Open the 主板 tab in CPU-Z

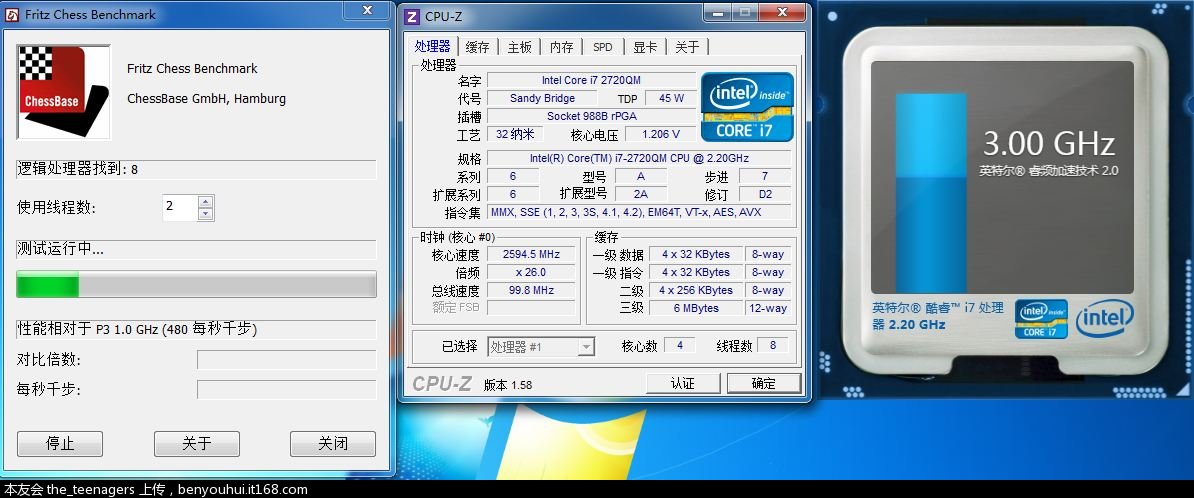pos(520,47)
